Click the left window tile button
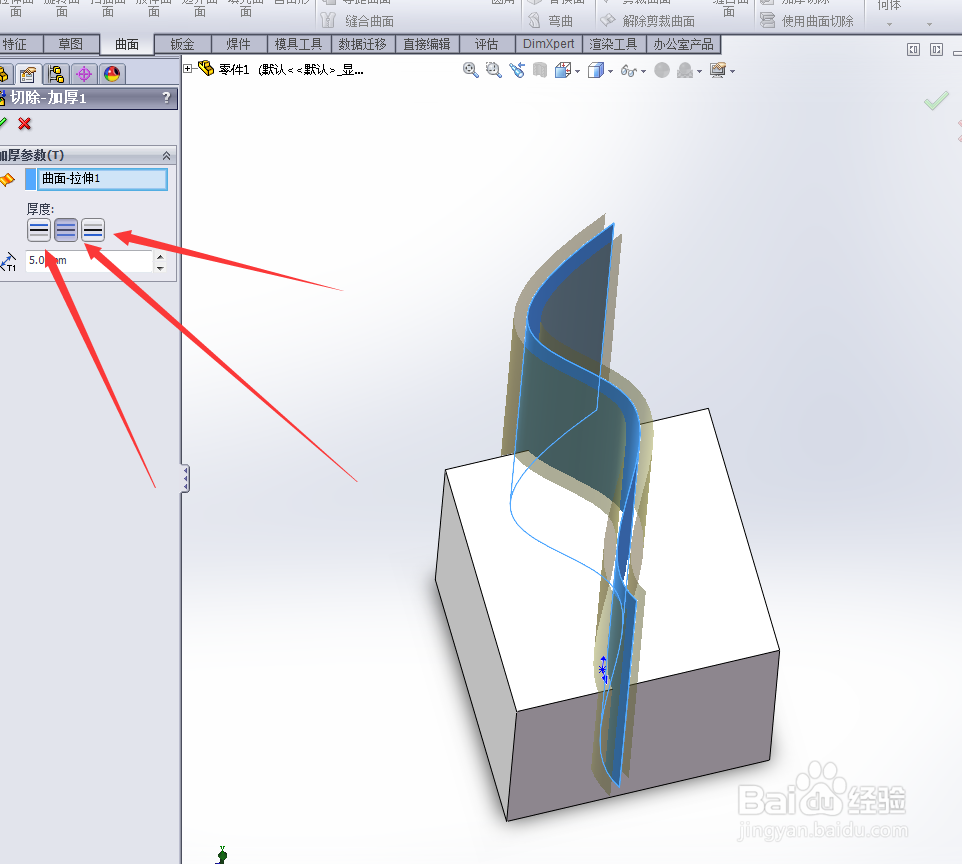This screenshot has width=962, height=864. coord(914,50)
